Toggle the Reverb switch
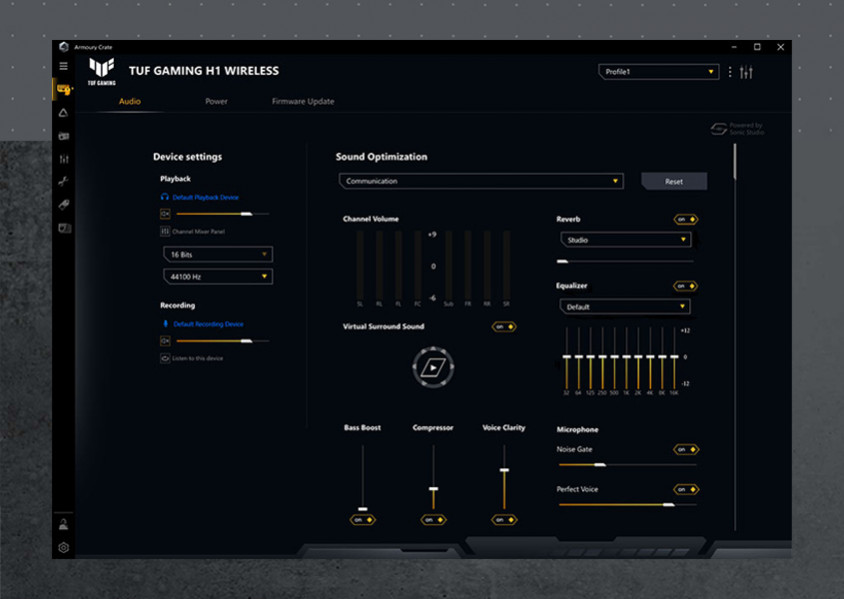844x599 pixels. [x=686, y=219]
